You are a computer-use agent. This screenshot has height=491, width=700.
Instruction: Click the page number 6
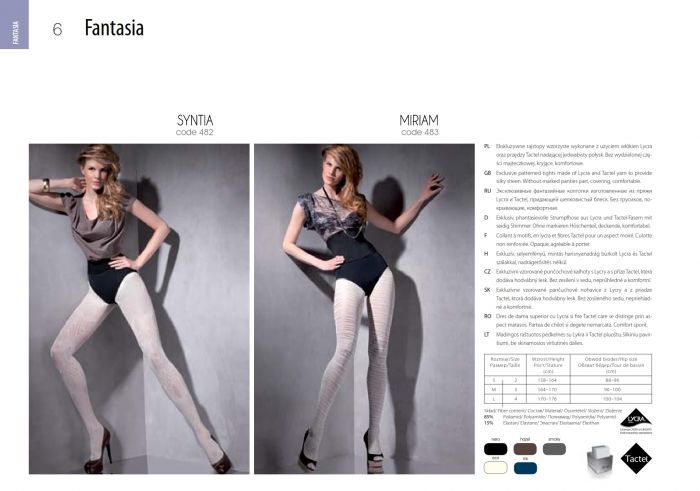[57, 29]
